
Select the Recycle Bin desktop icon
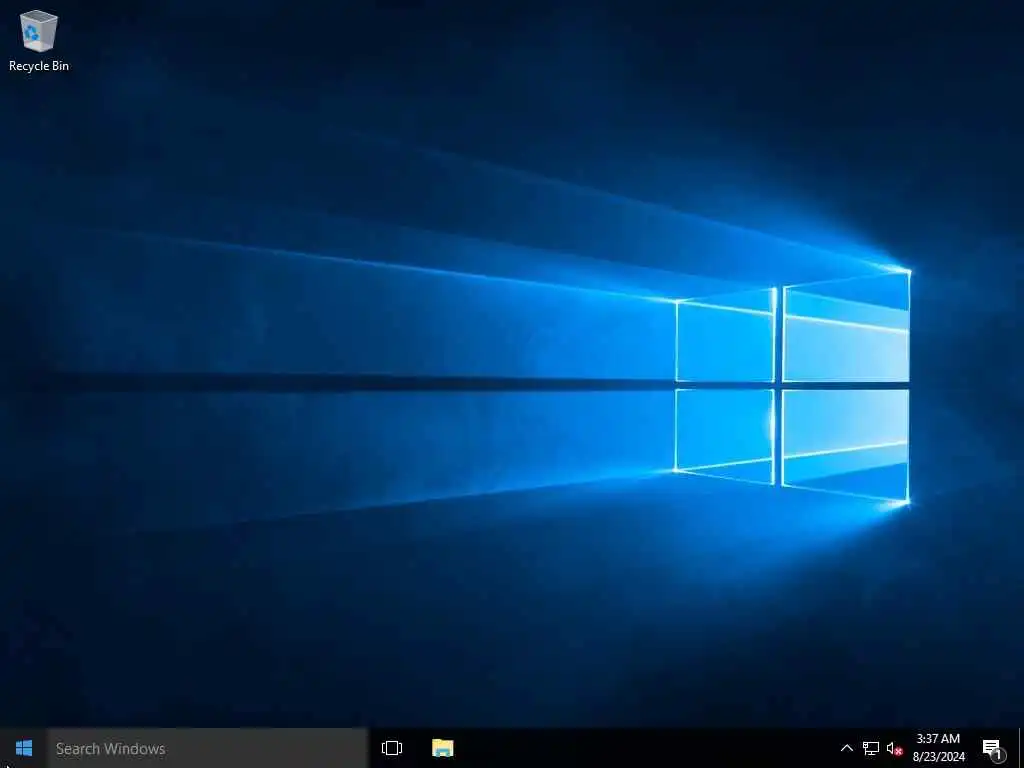39,40
